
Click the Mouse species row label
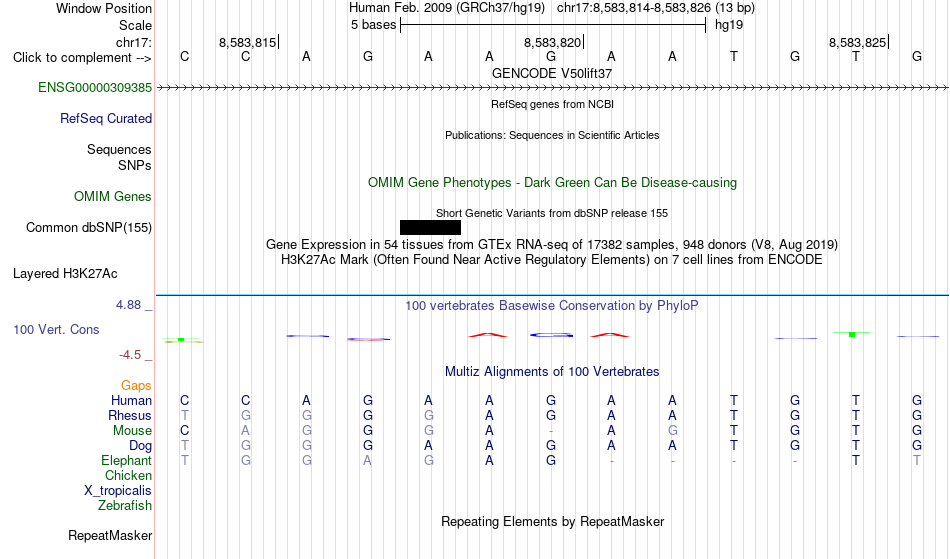tap(132, 431)
